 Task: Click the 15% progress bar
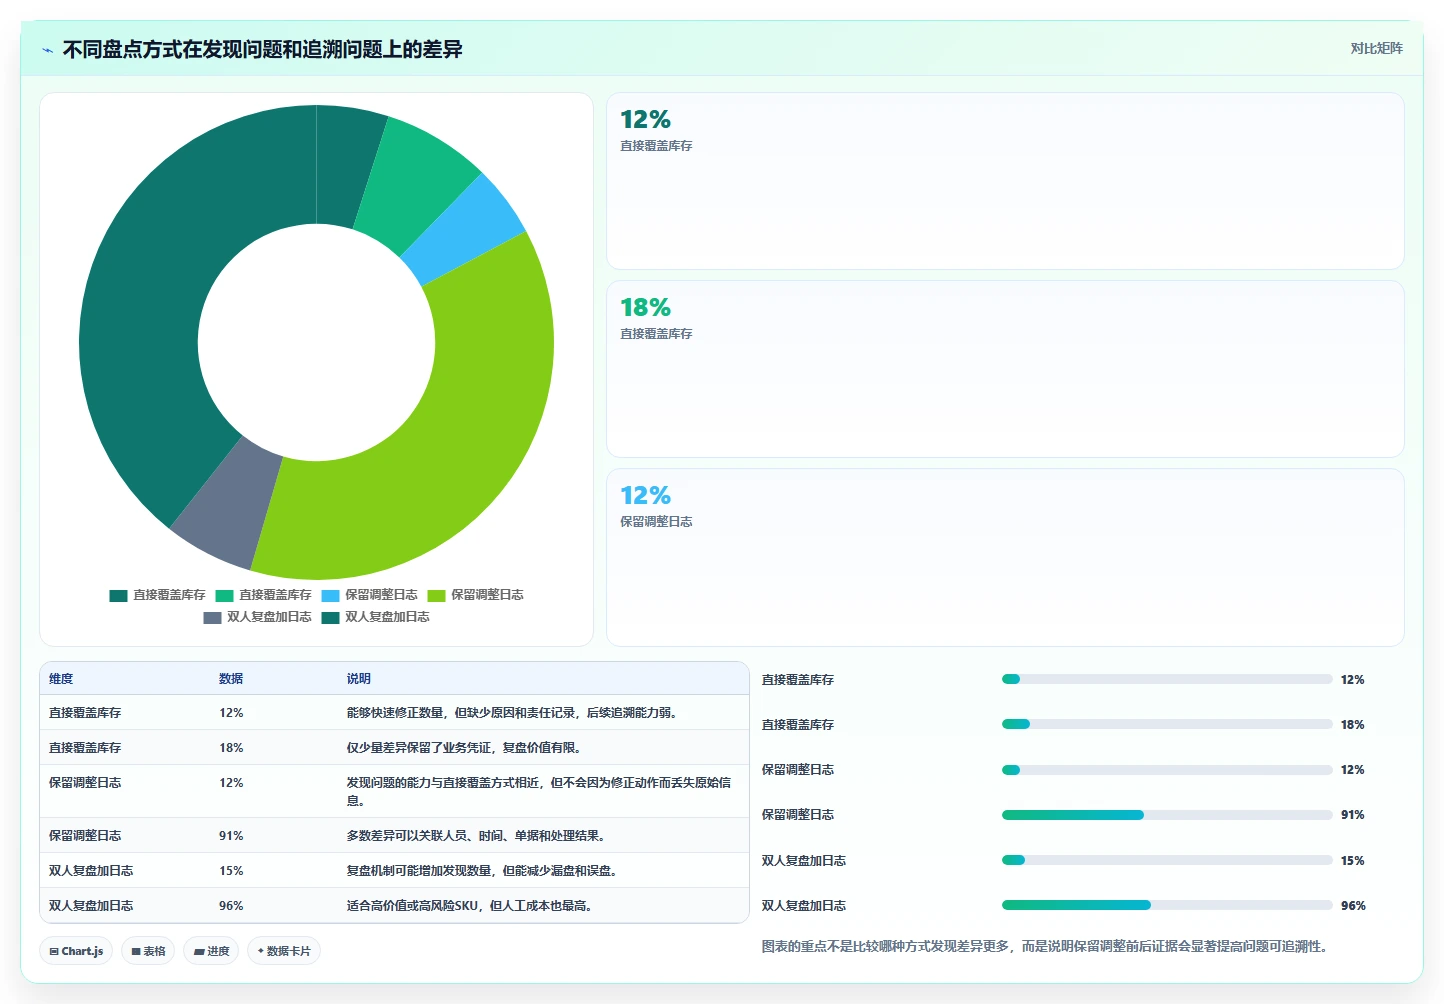[x=1167, y=860]
